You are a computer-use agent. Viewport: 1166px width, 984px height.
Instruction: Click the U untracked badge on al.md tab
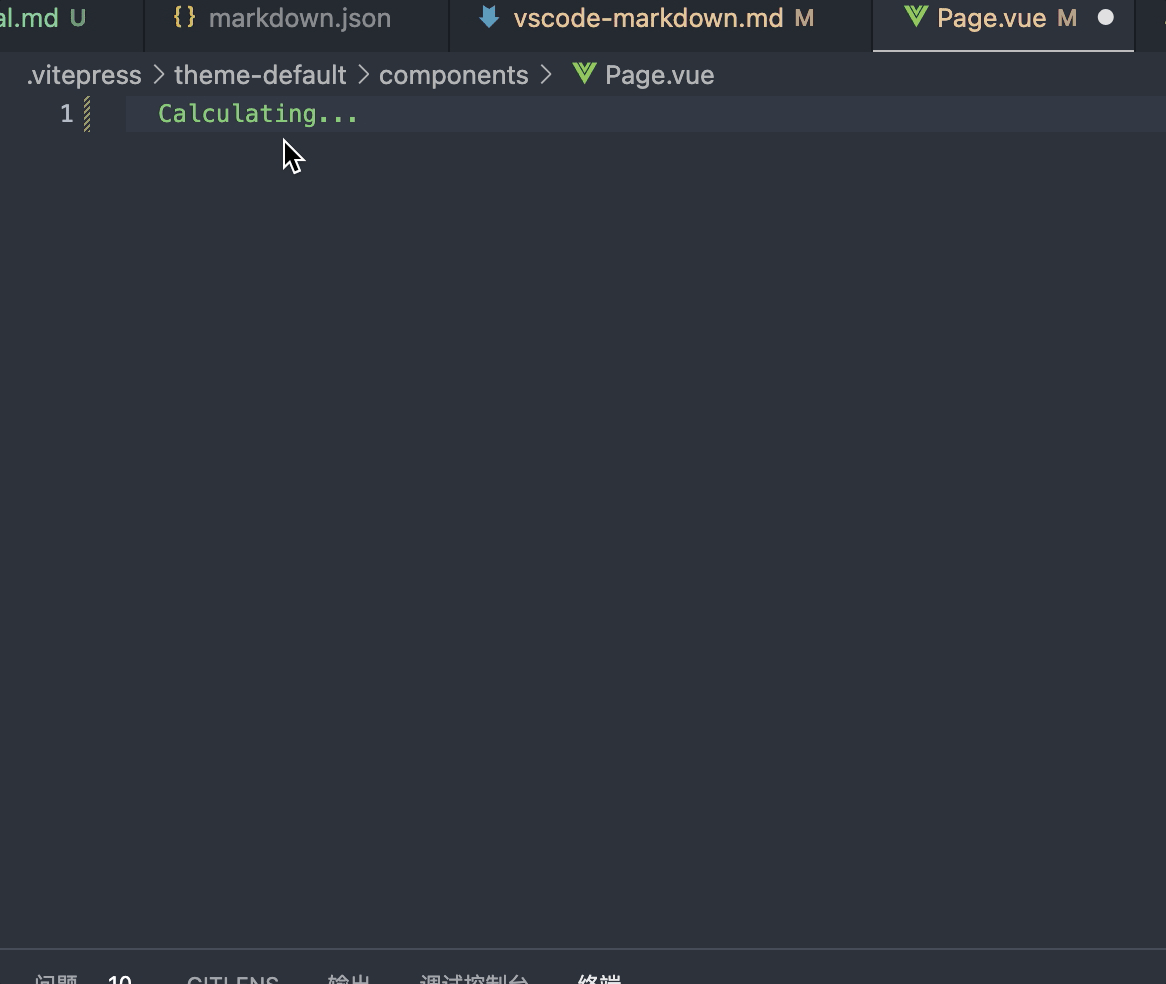(x=77, y=16)
